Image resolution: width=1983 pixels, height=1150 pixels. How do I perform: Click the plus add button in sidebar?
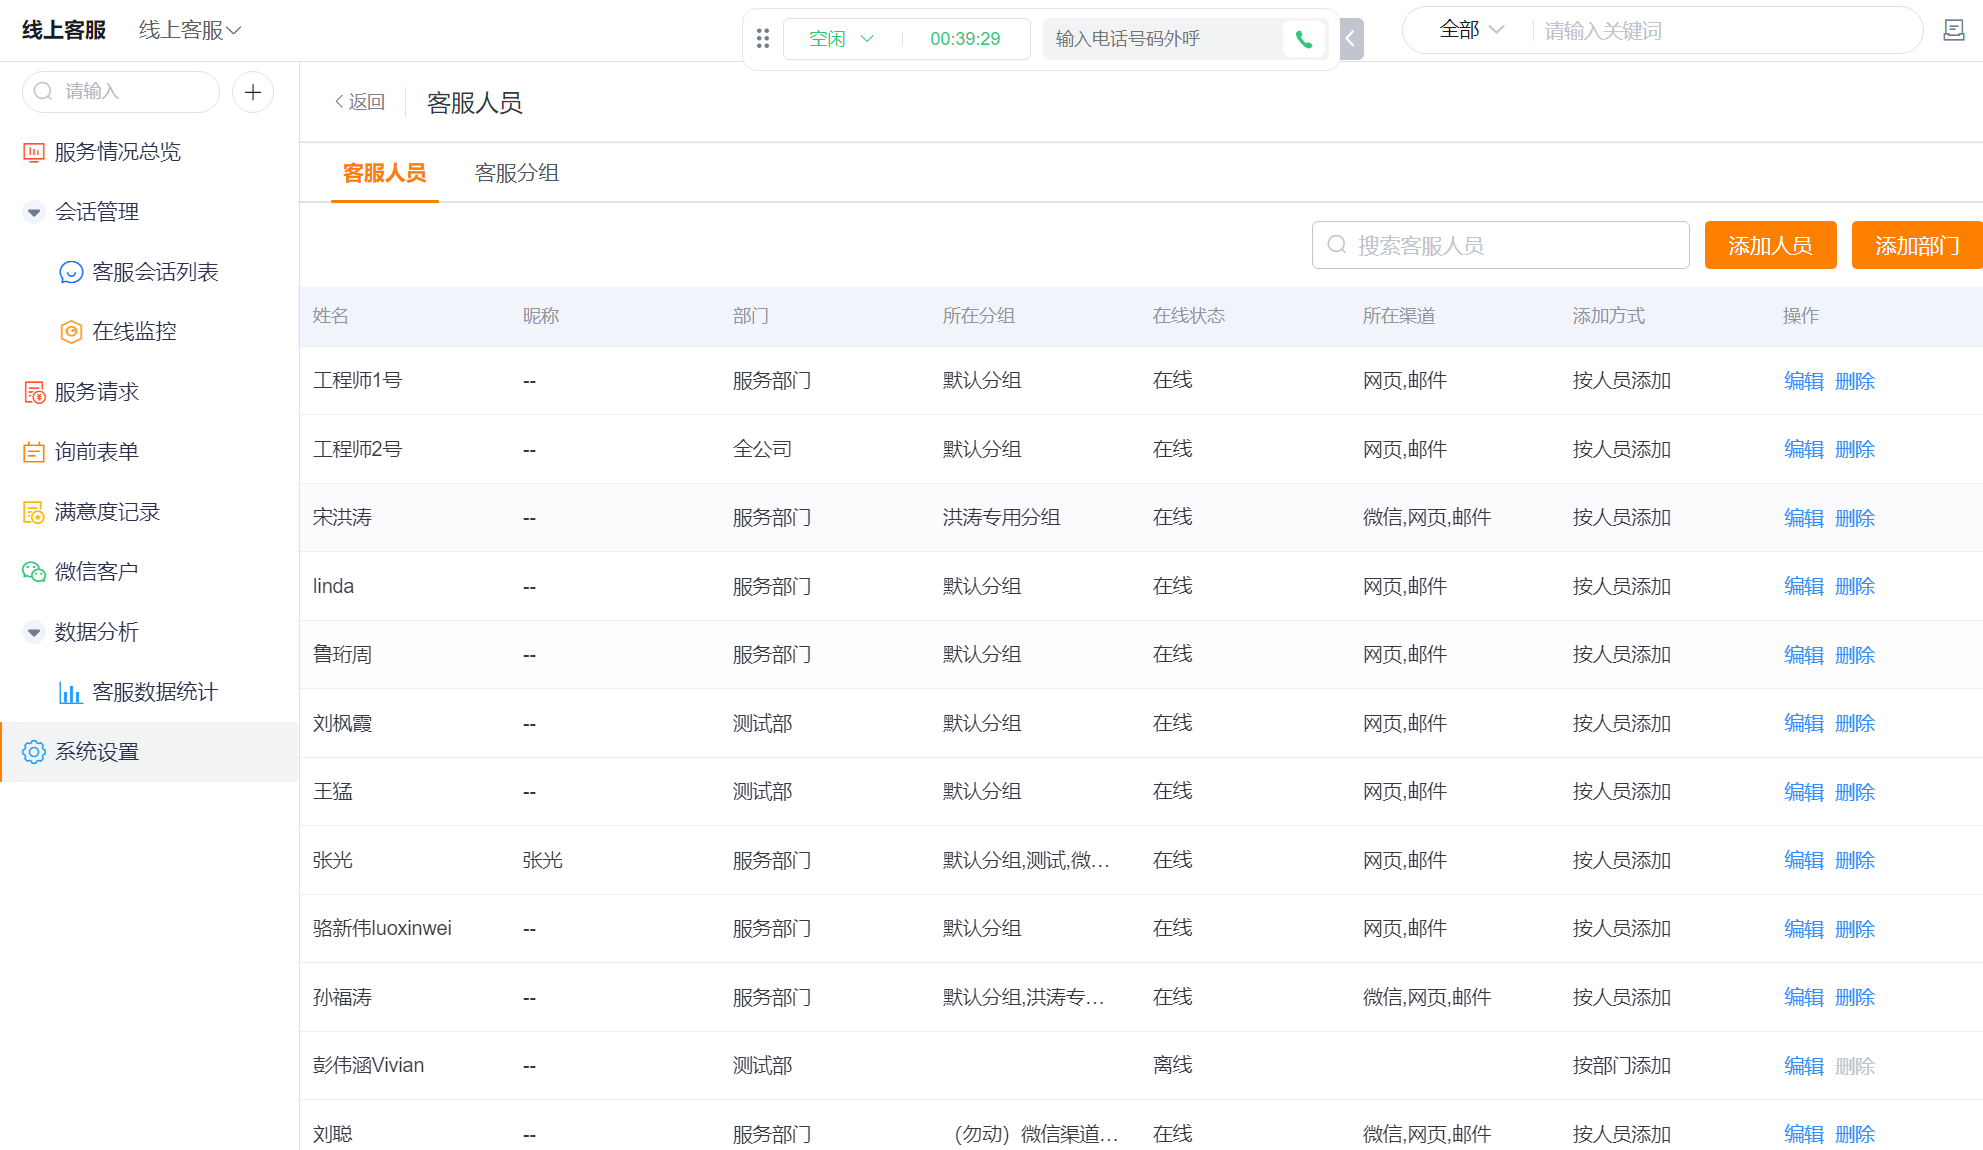pos(253,92)
